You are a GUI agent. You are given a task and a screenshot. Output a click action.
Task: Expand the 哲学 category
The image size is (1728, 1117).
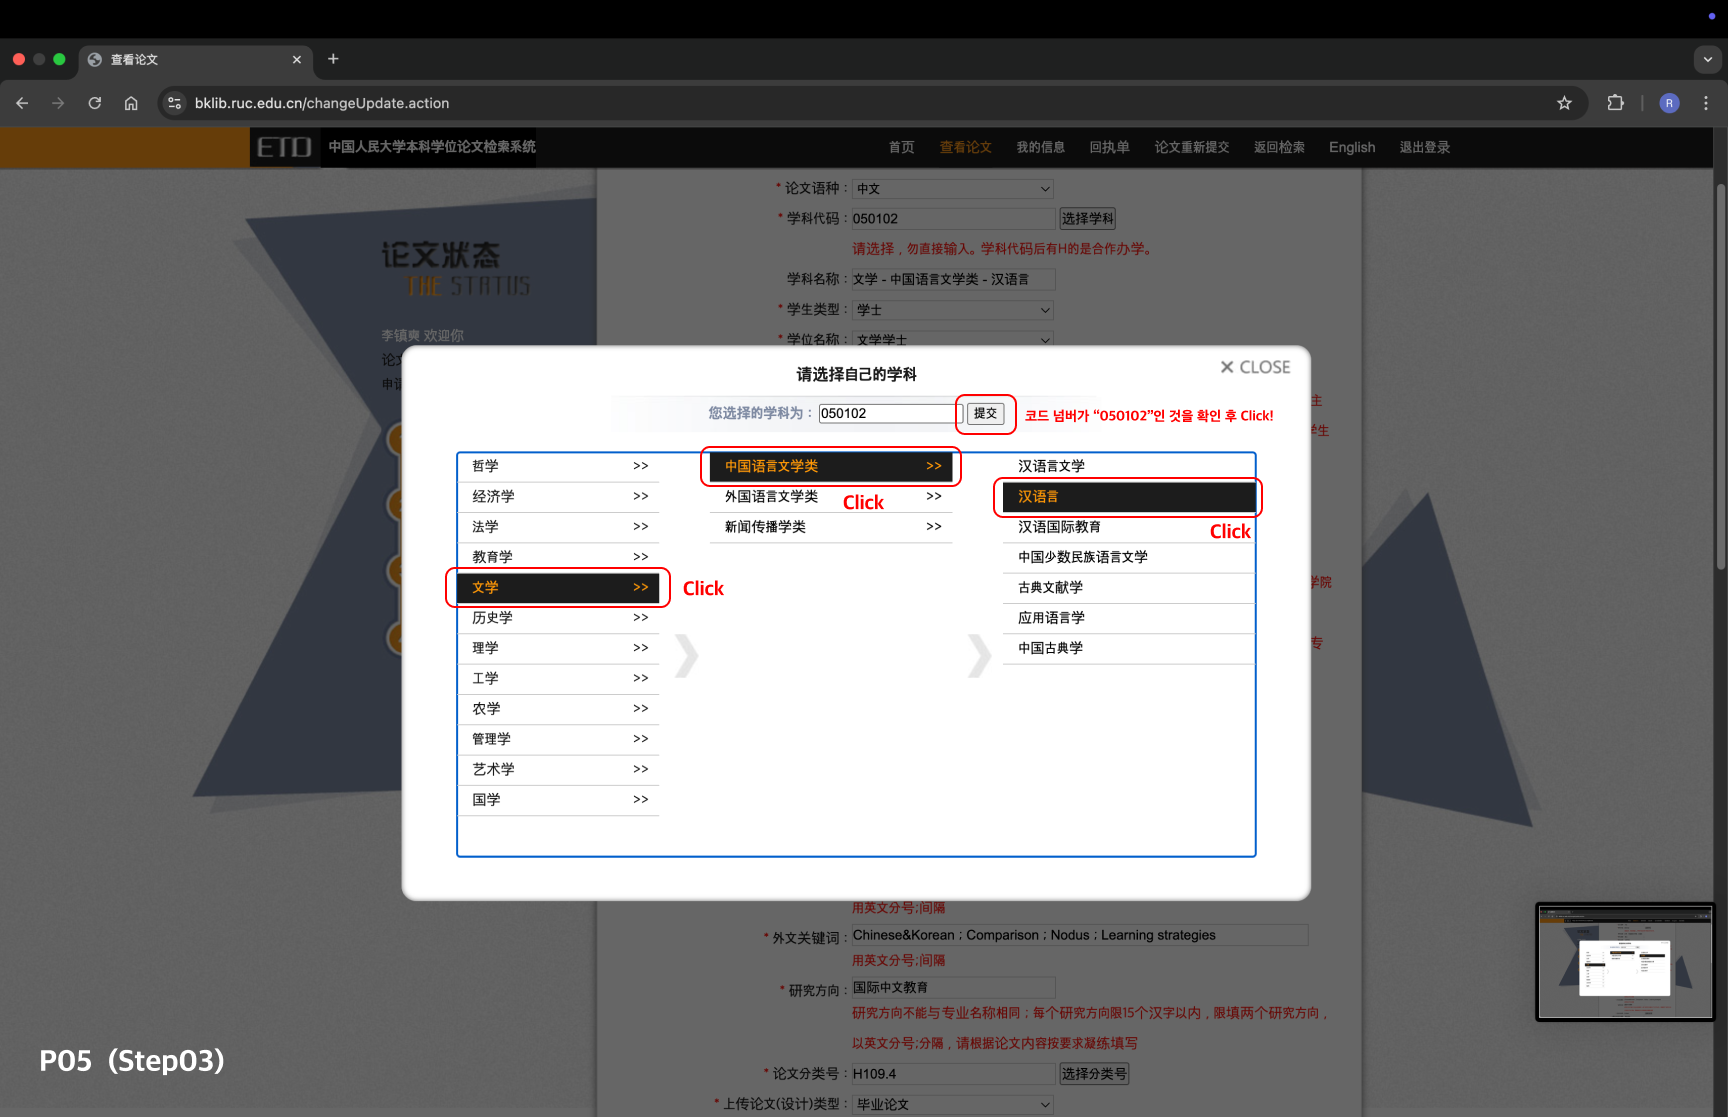[559, 466]
